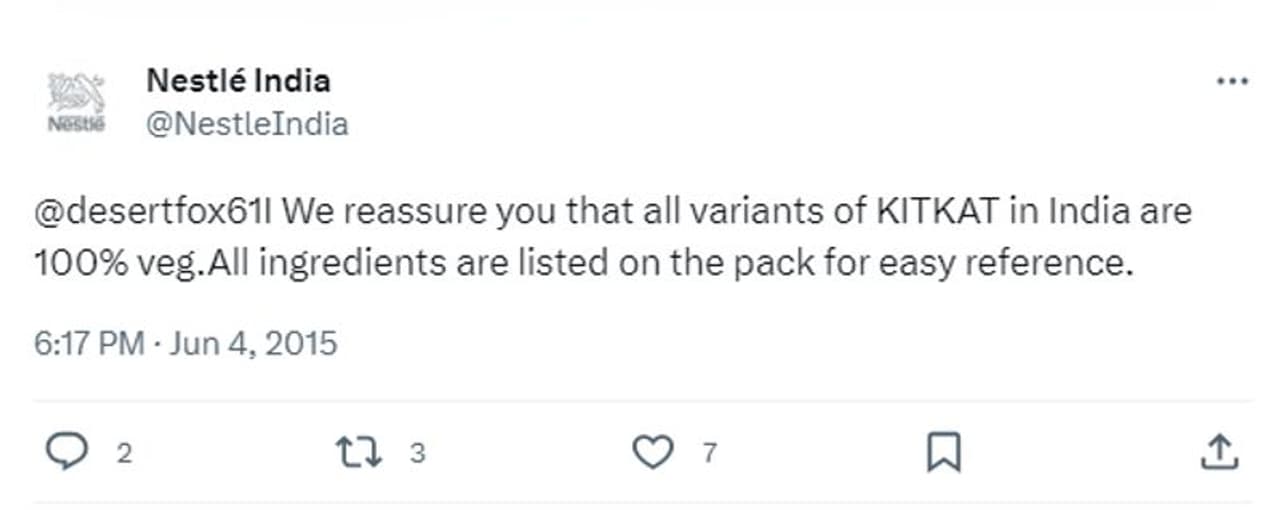Click the @NestleIndia handle

(247, 124)
